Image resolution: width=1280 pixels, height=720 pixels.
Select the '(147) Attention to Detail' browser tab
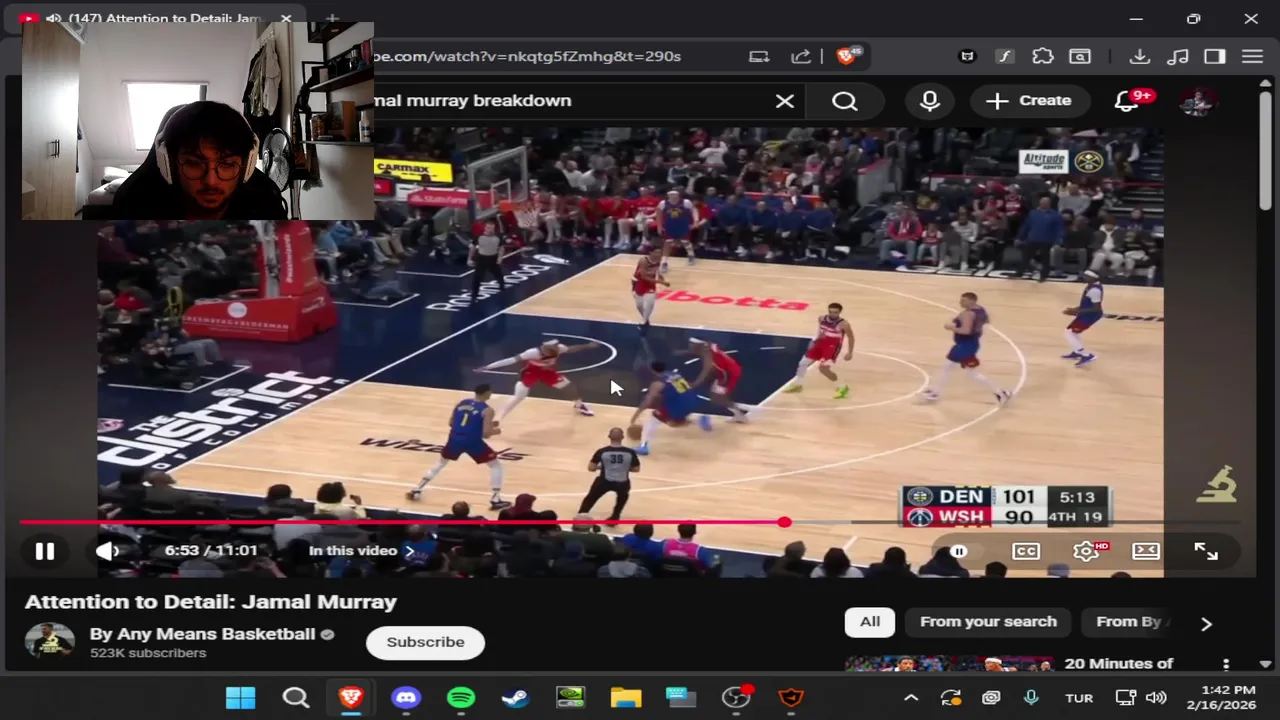pyautogui.click(x=165, y=19)
